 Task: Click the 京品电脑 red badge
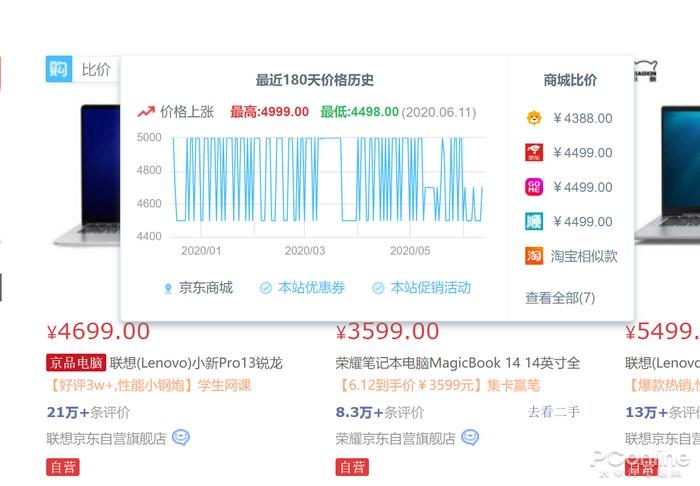tap(76, 363)
